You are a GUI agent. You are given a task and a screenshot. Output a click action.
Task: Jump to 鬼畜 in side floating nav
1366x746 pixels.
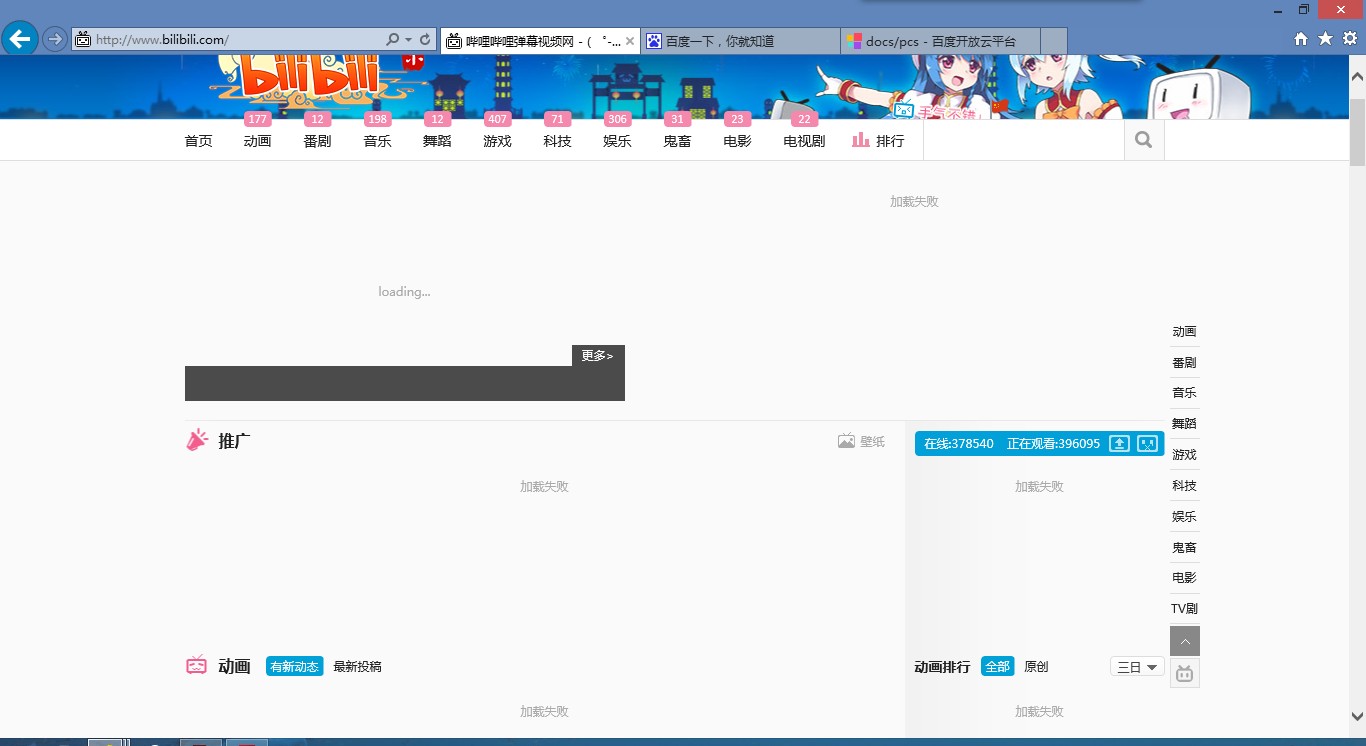(1184, 548)
